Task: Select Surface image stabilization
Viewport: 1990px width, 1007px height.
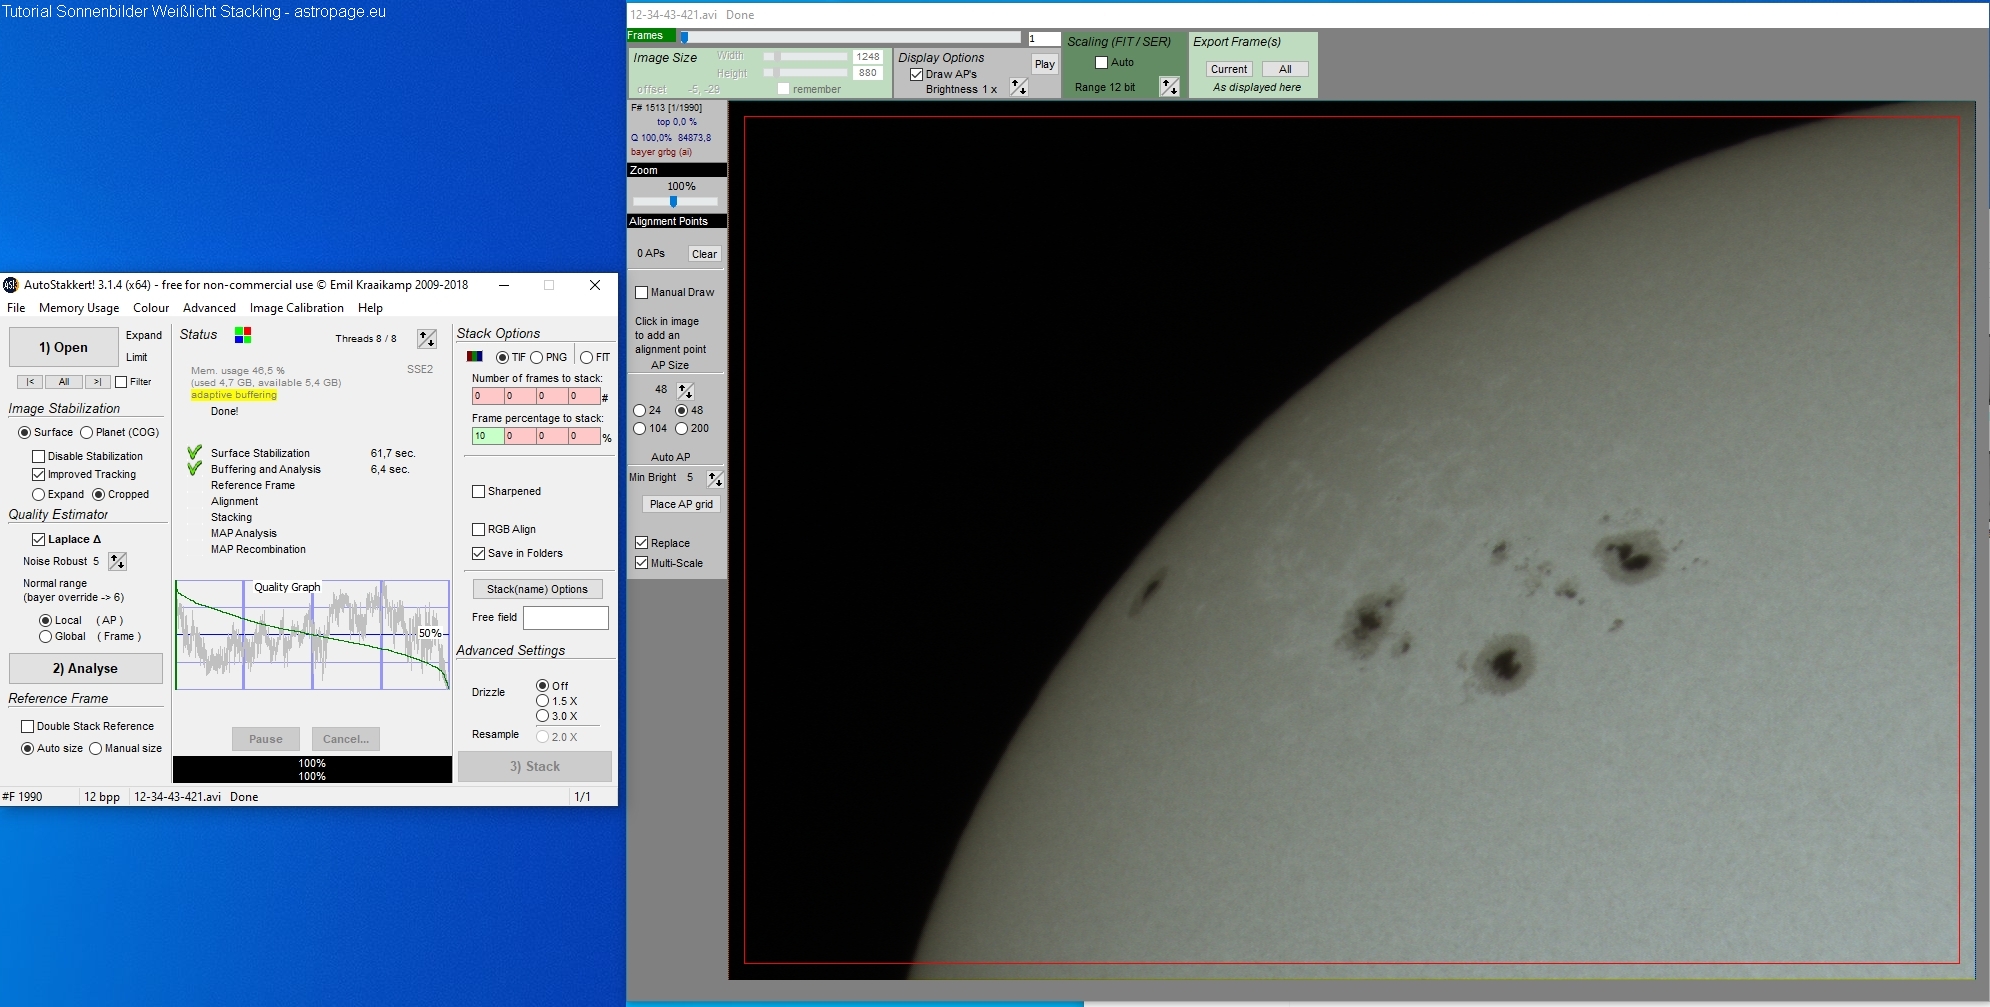Action: [x=24, y=433]
